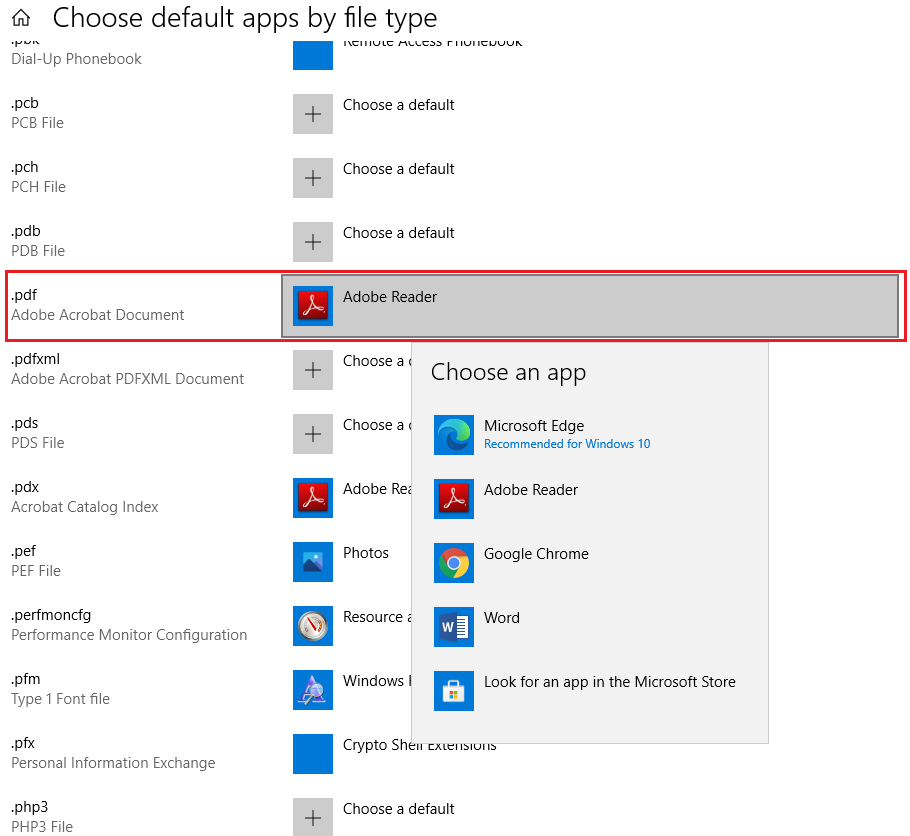Click the PDB File description
The width and height of the screenshot is (910, 836).
click(x=38, y=251)
